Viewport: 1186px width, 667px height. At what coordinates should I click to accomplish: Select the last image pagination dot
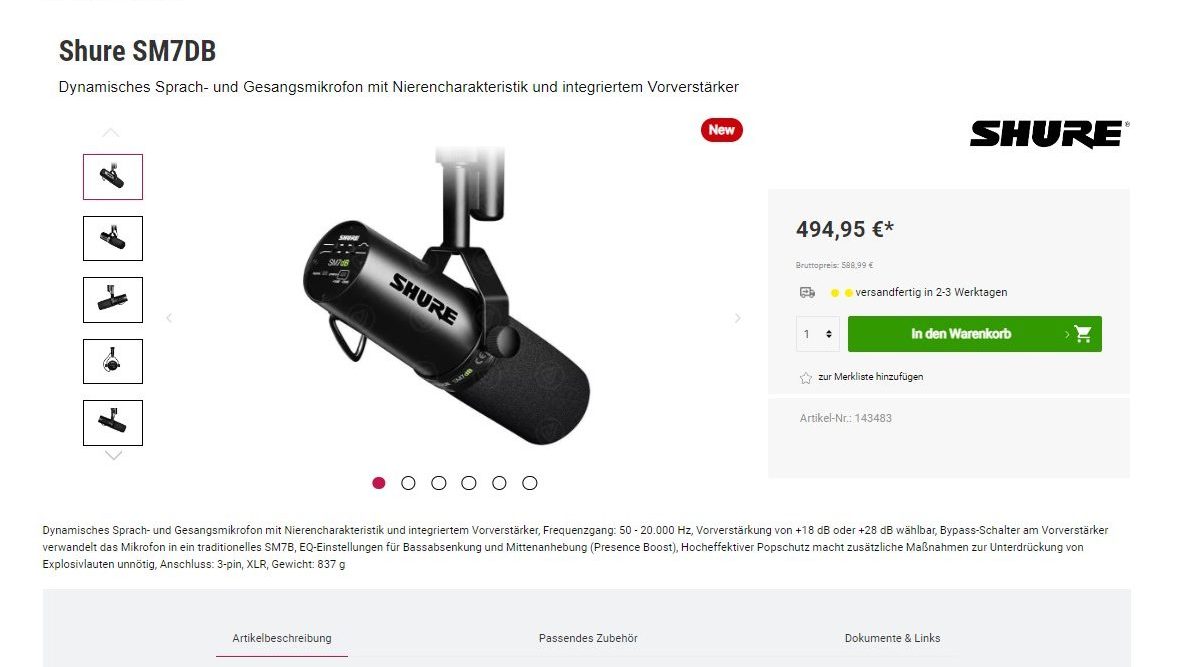click(529, 482)
